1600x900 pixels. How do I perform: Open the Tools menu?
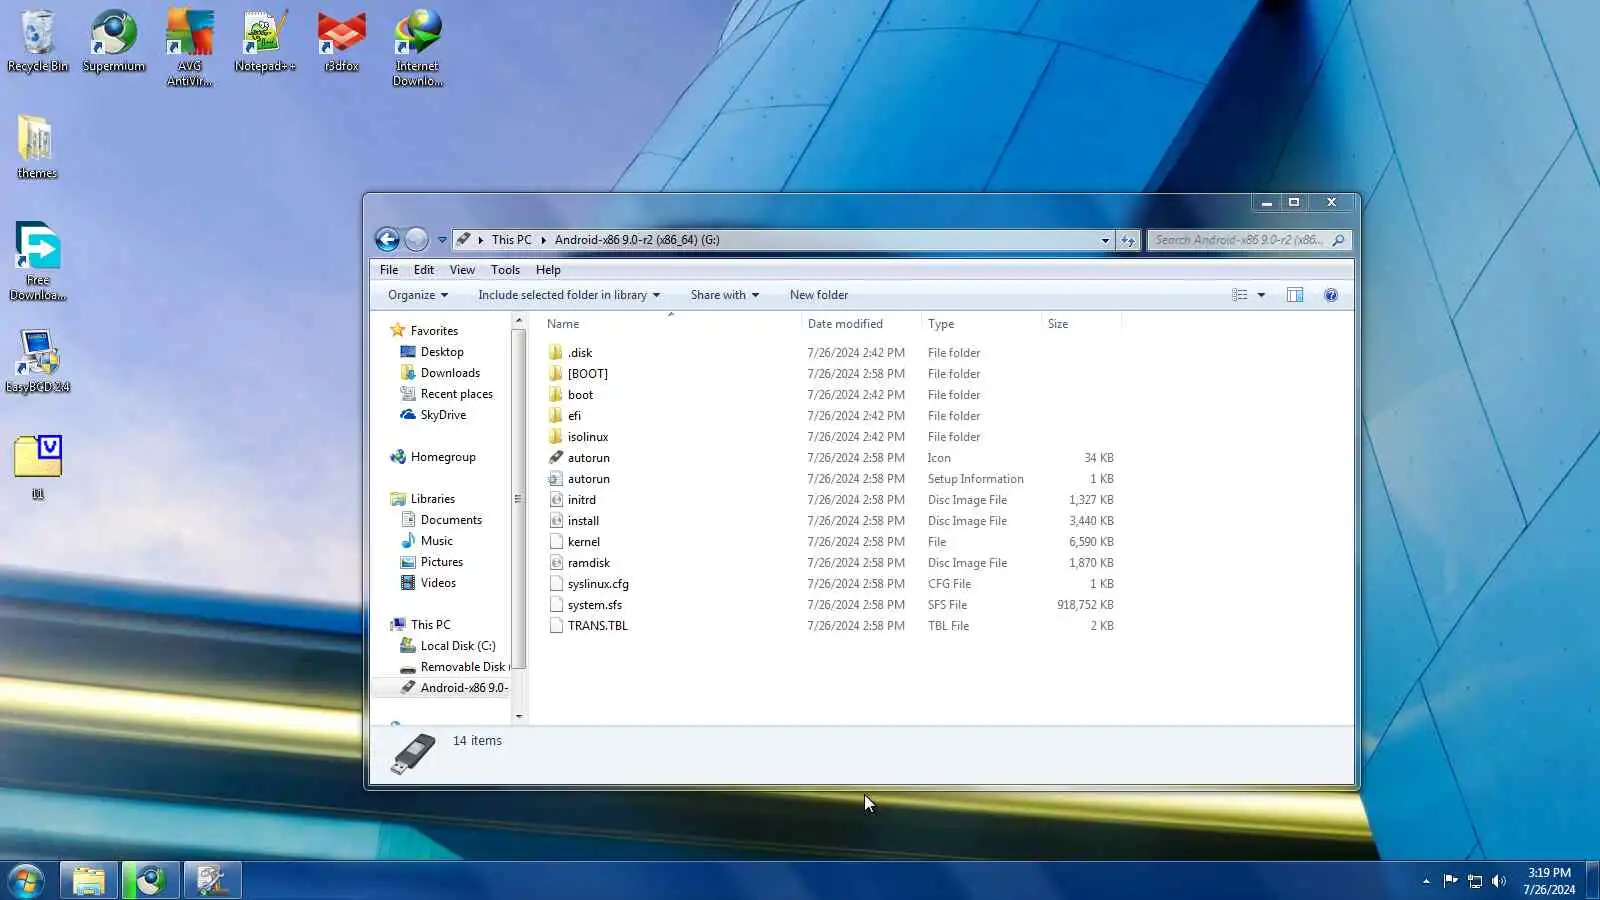505,270
